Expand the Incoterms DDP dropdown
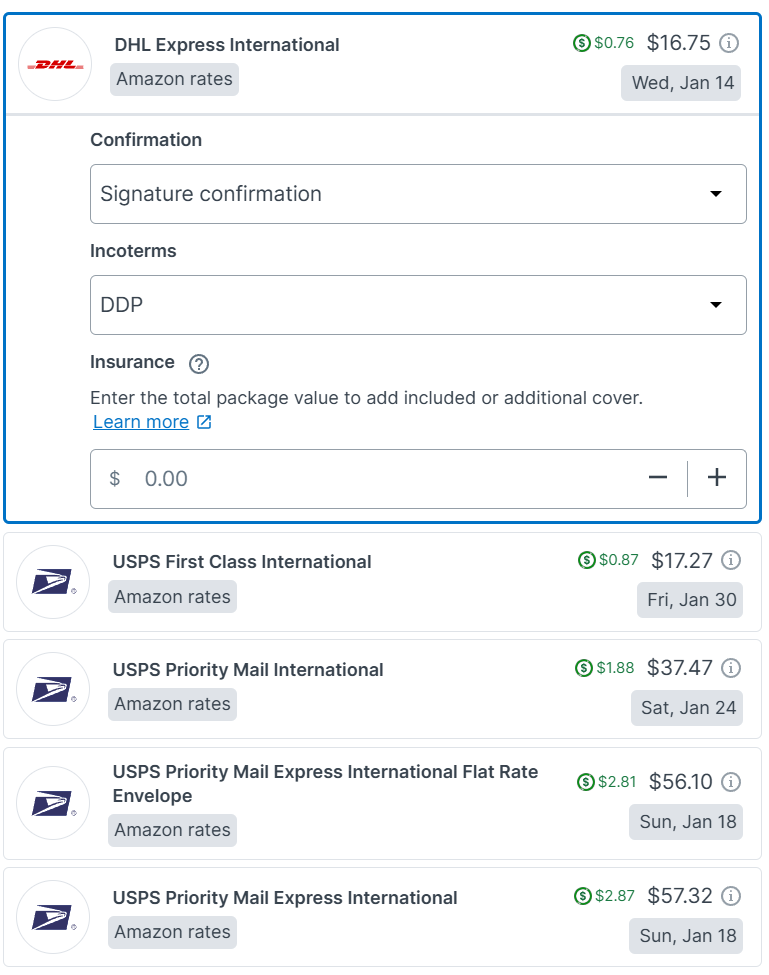This screenshot has width=769, height=975. click(418, 305)
